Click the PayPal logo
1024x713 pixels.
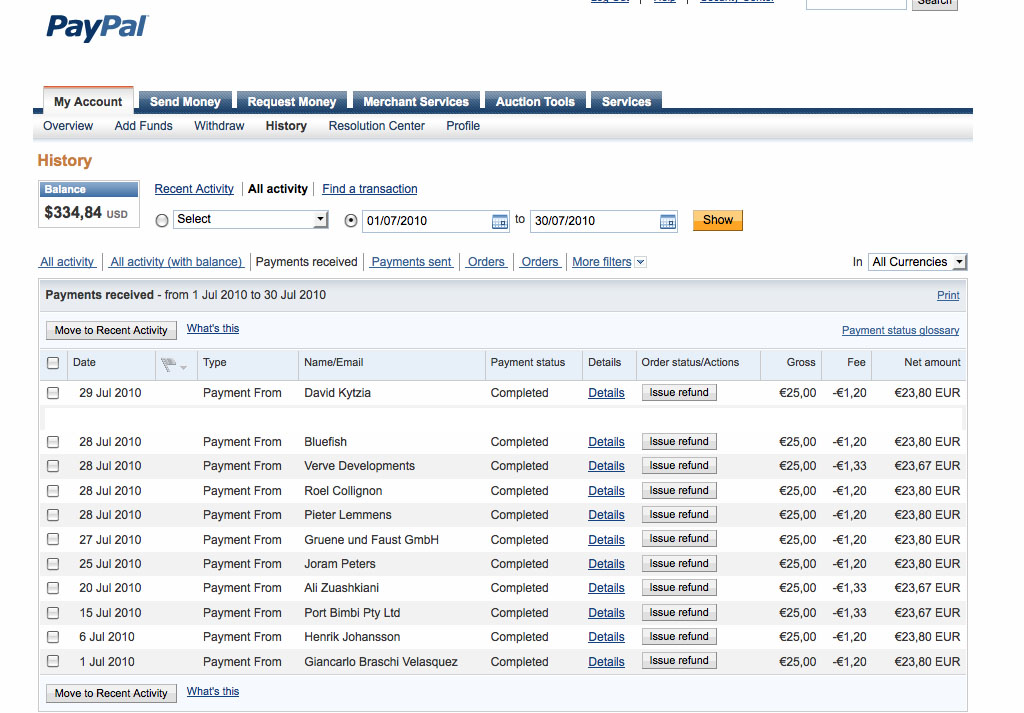(x=97, y=27)
